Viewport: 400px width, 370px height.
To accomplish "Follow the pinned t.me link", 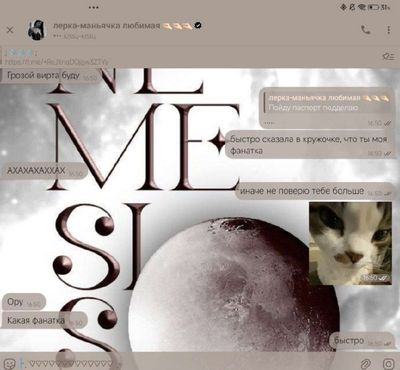I will (x=56, y=62).
